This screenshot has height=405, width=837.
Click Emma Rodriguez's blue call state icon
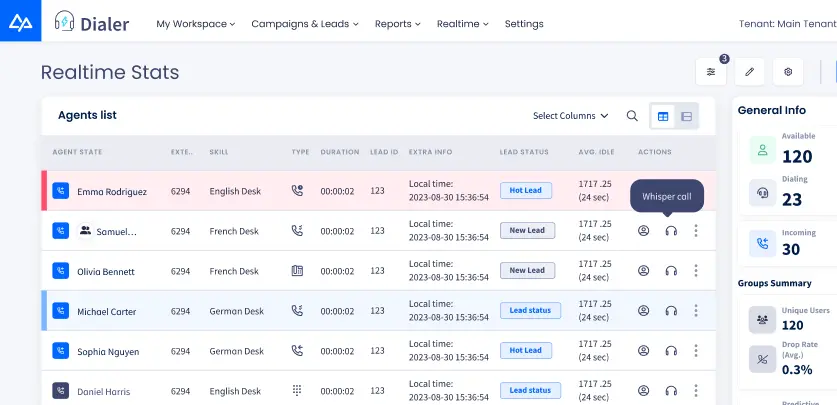coord(61,190)
